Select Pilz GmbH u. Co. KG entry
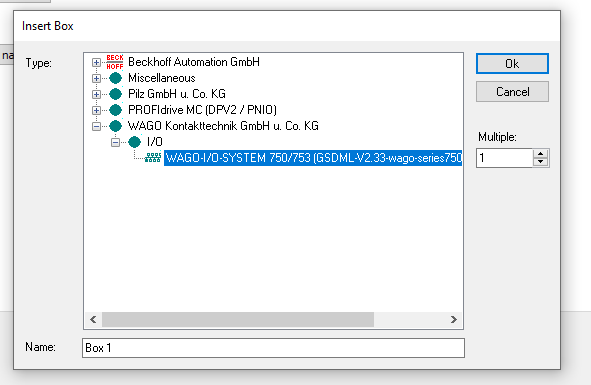The width and height of the screenshot is (591, 385). (x=177, y=94)
